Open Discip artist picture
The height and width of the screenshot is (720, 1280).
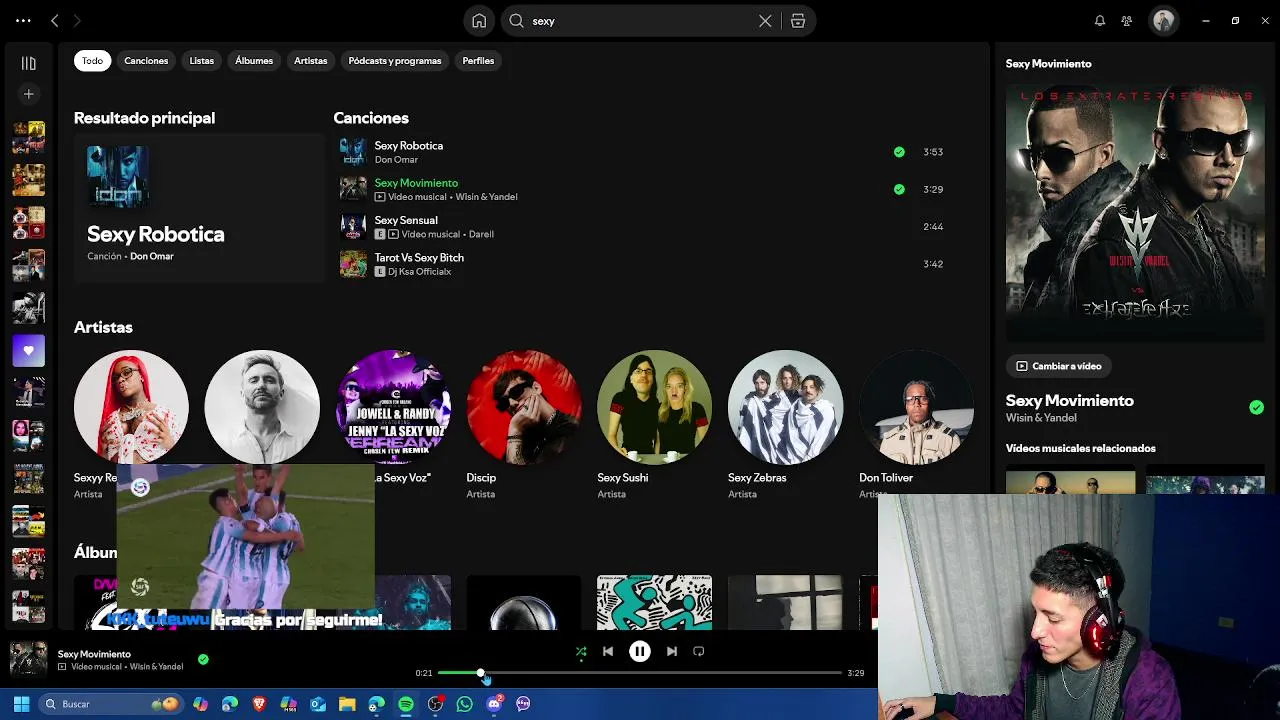coord(524,407)
